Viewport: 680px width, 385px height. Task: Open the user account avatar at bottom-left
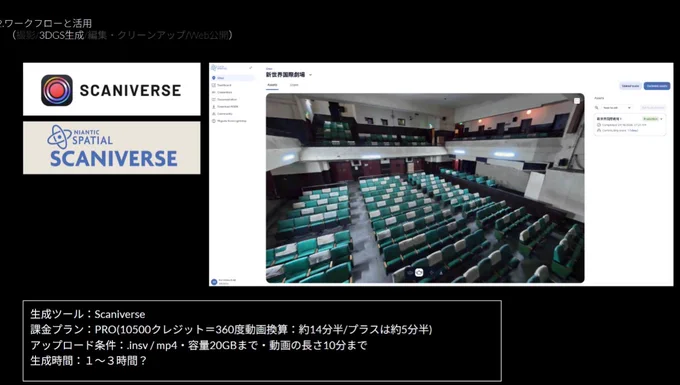[x=214, y=282]
